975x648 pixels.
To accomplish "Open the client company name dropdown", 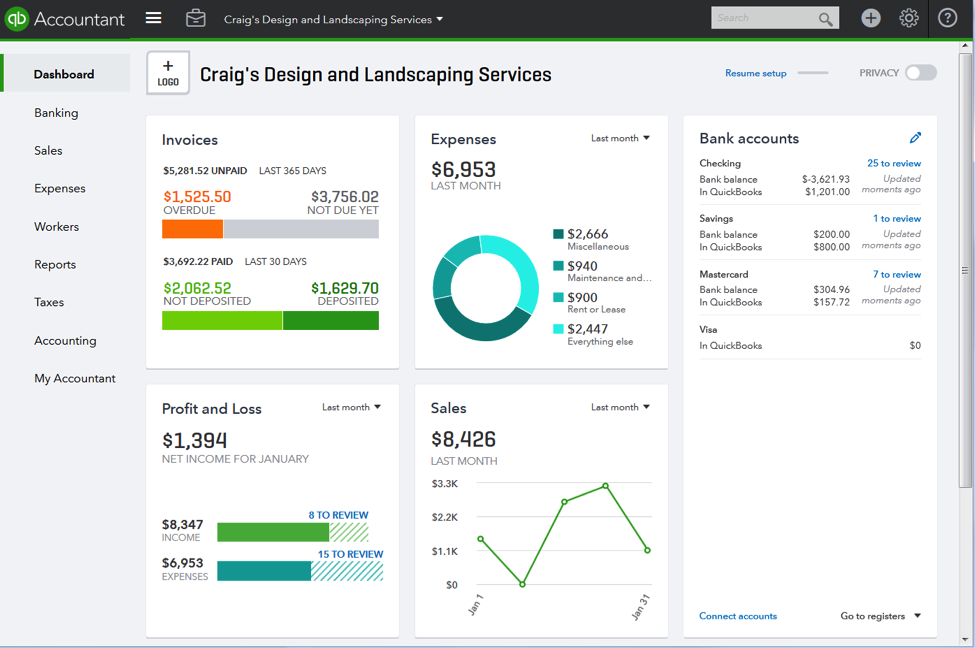I will coord(333,19).
